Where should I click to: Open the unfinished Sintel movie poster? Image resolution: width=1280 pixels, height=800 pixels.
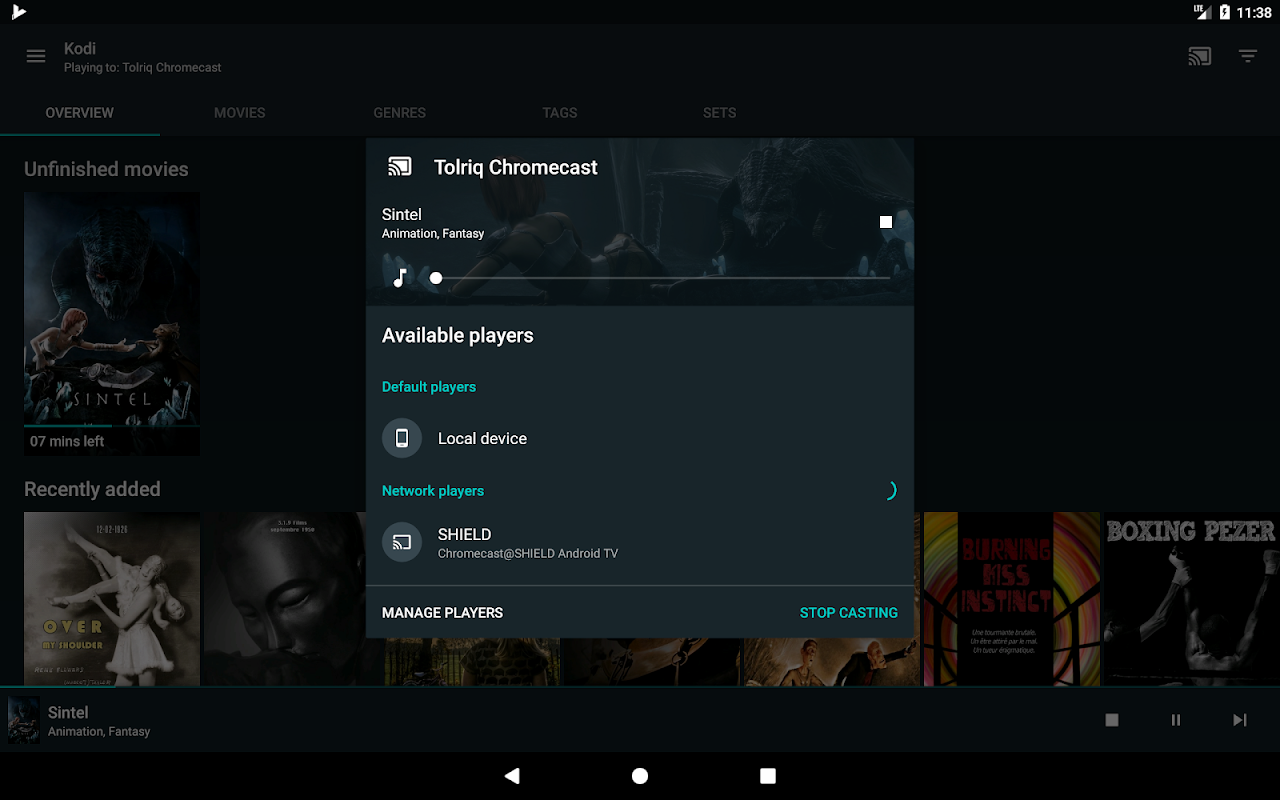pos(112,324)
